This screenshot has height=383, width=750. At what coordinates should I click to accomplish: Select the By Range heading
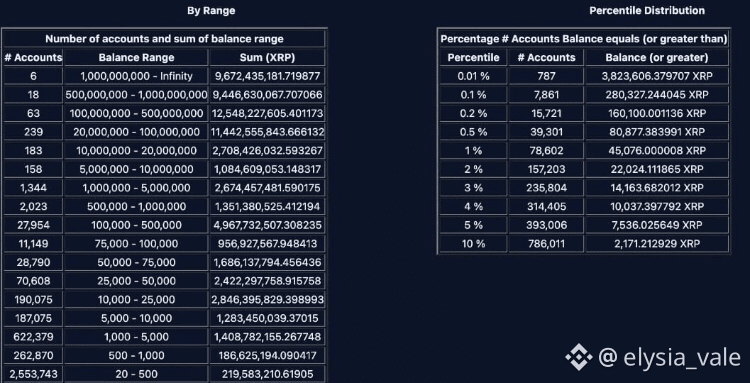click(211, 11)
